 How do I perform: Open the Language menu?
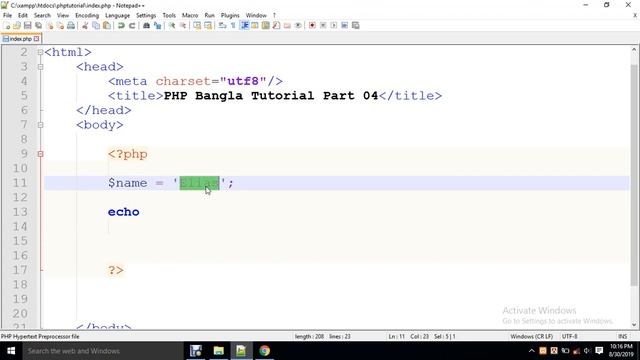click(118, 15)
